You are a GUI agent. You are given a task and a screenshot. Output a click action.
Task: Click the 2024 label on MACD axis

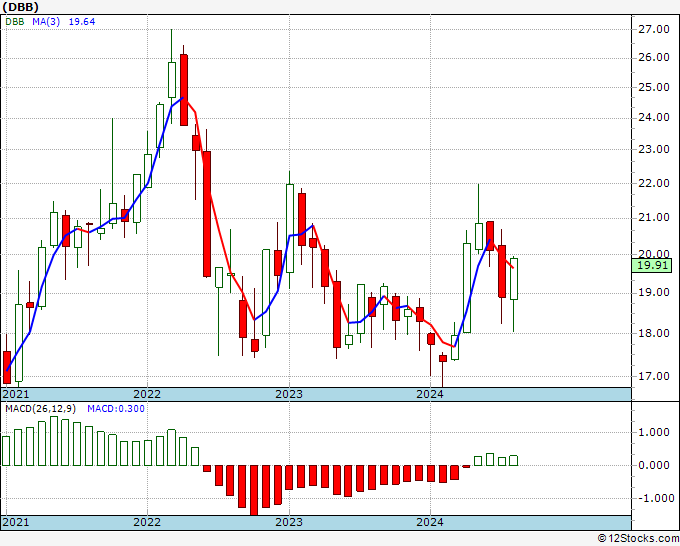430,522
